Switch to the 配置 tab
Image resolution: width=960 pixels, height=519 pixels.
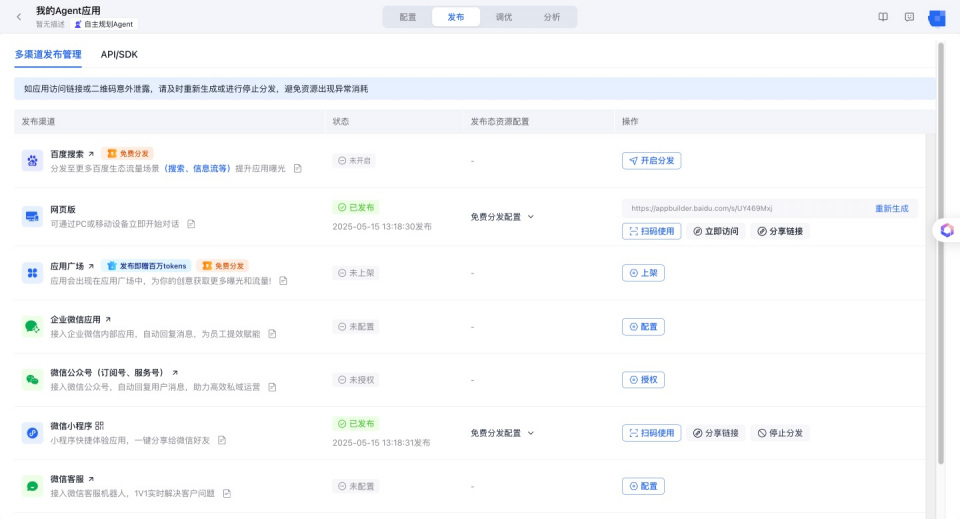click(408, 17)
